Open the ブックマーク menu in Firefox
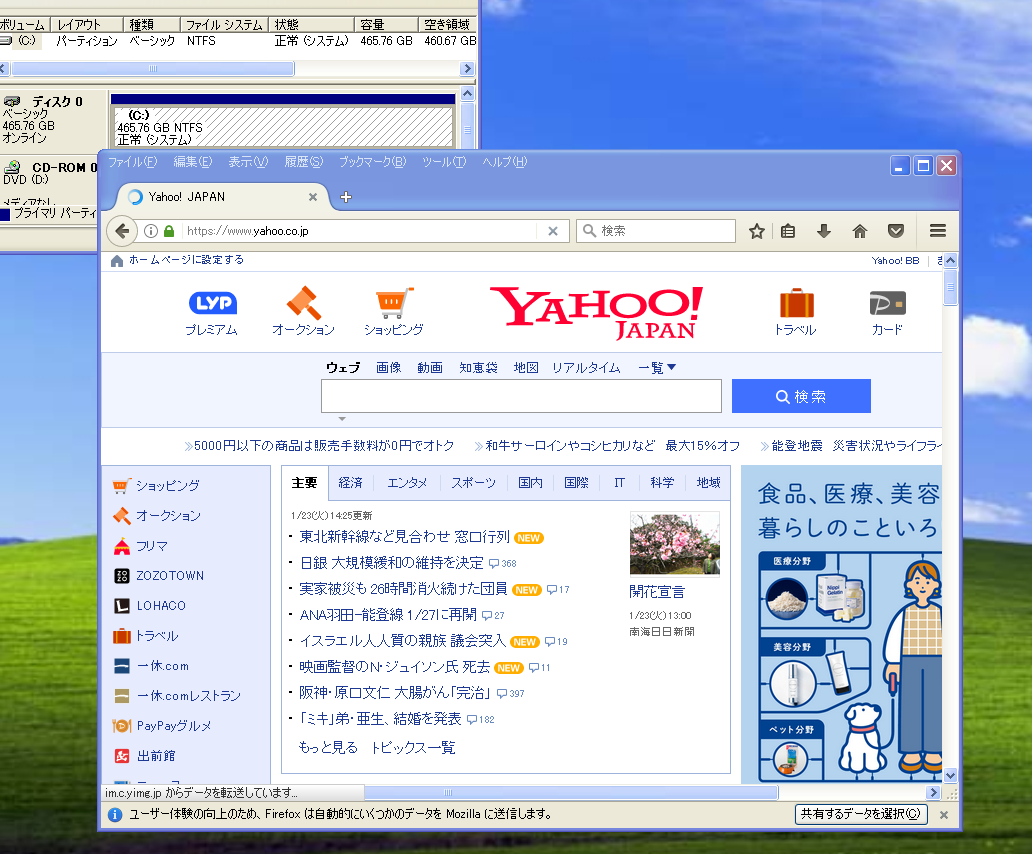 373,162
